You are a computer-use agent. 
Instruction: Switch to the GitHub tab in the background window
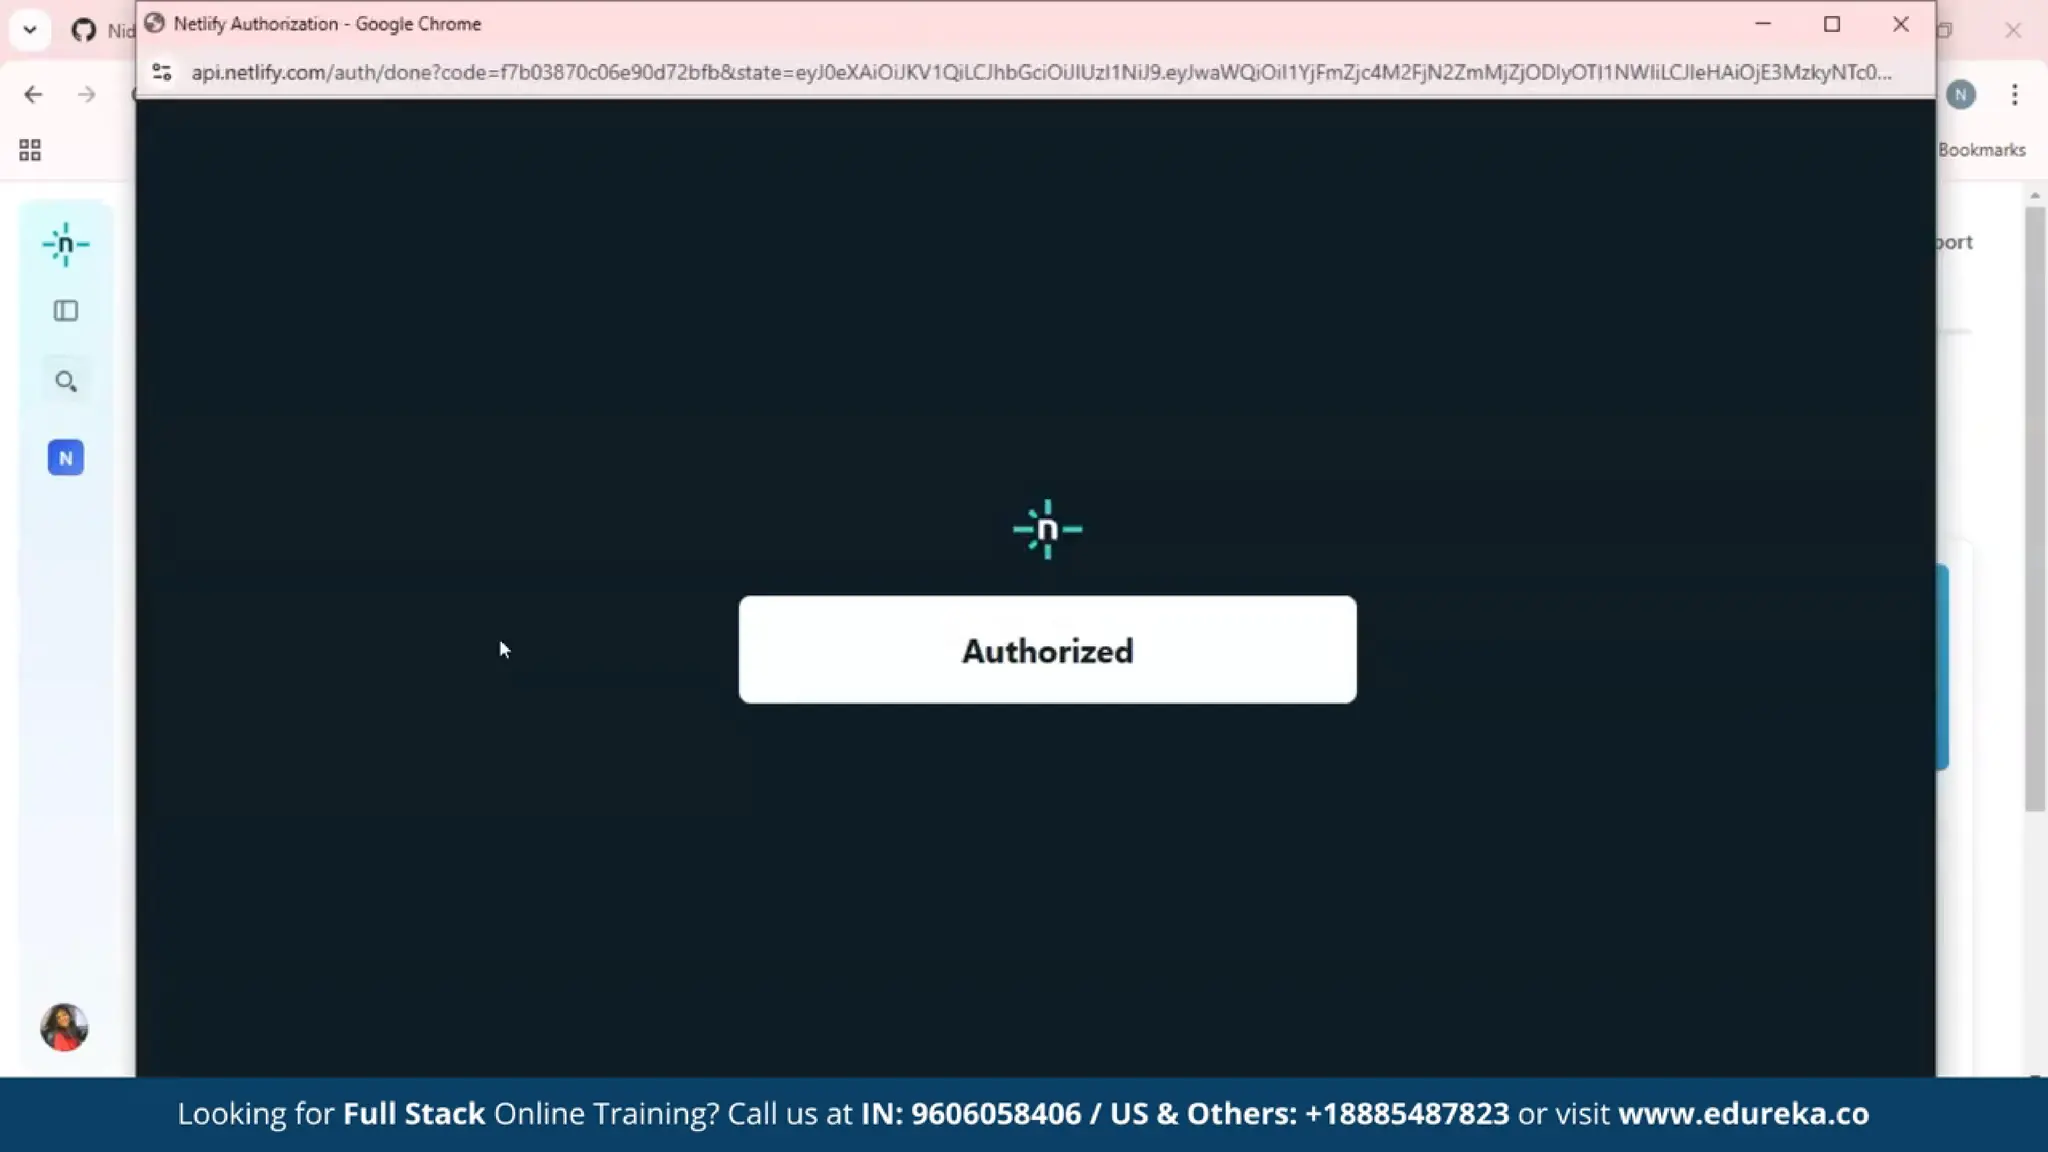tap(102, 30)
